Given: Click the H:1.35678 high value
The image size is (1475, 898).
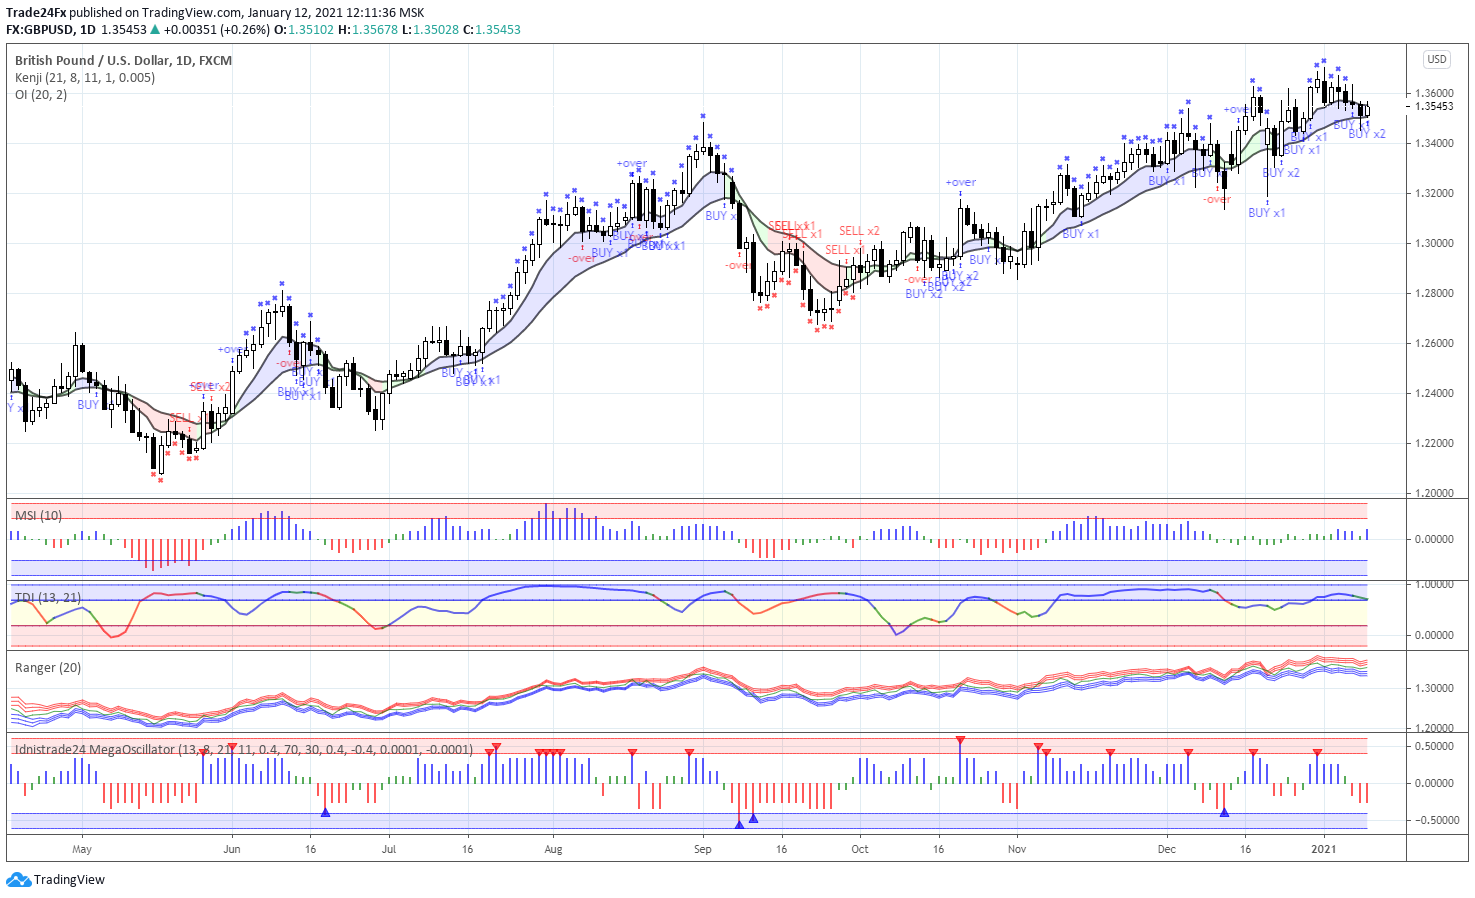Looking at the screenshot, I should tap(368, 30).
